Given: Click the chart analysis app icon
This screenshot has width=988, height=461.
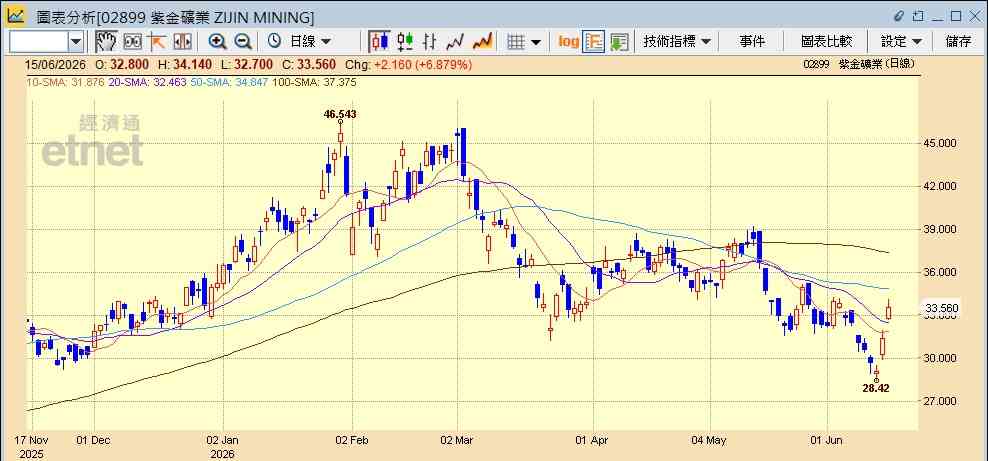Looking at the screenshot, I should 16,16.
